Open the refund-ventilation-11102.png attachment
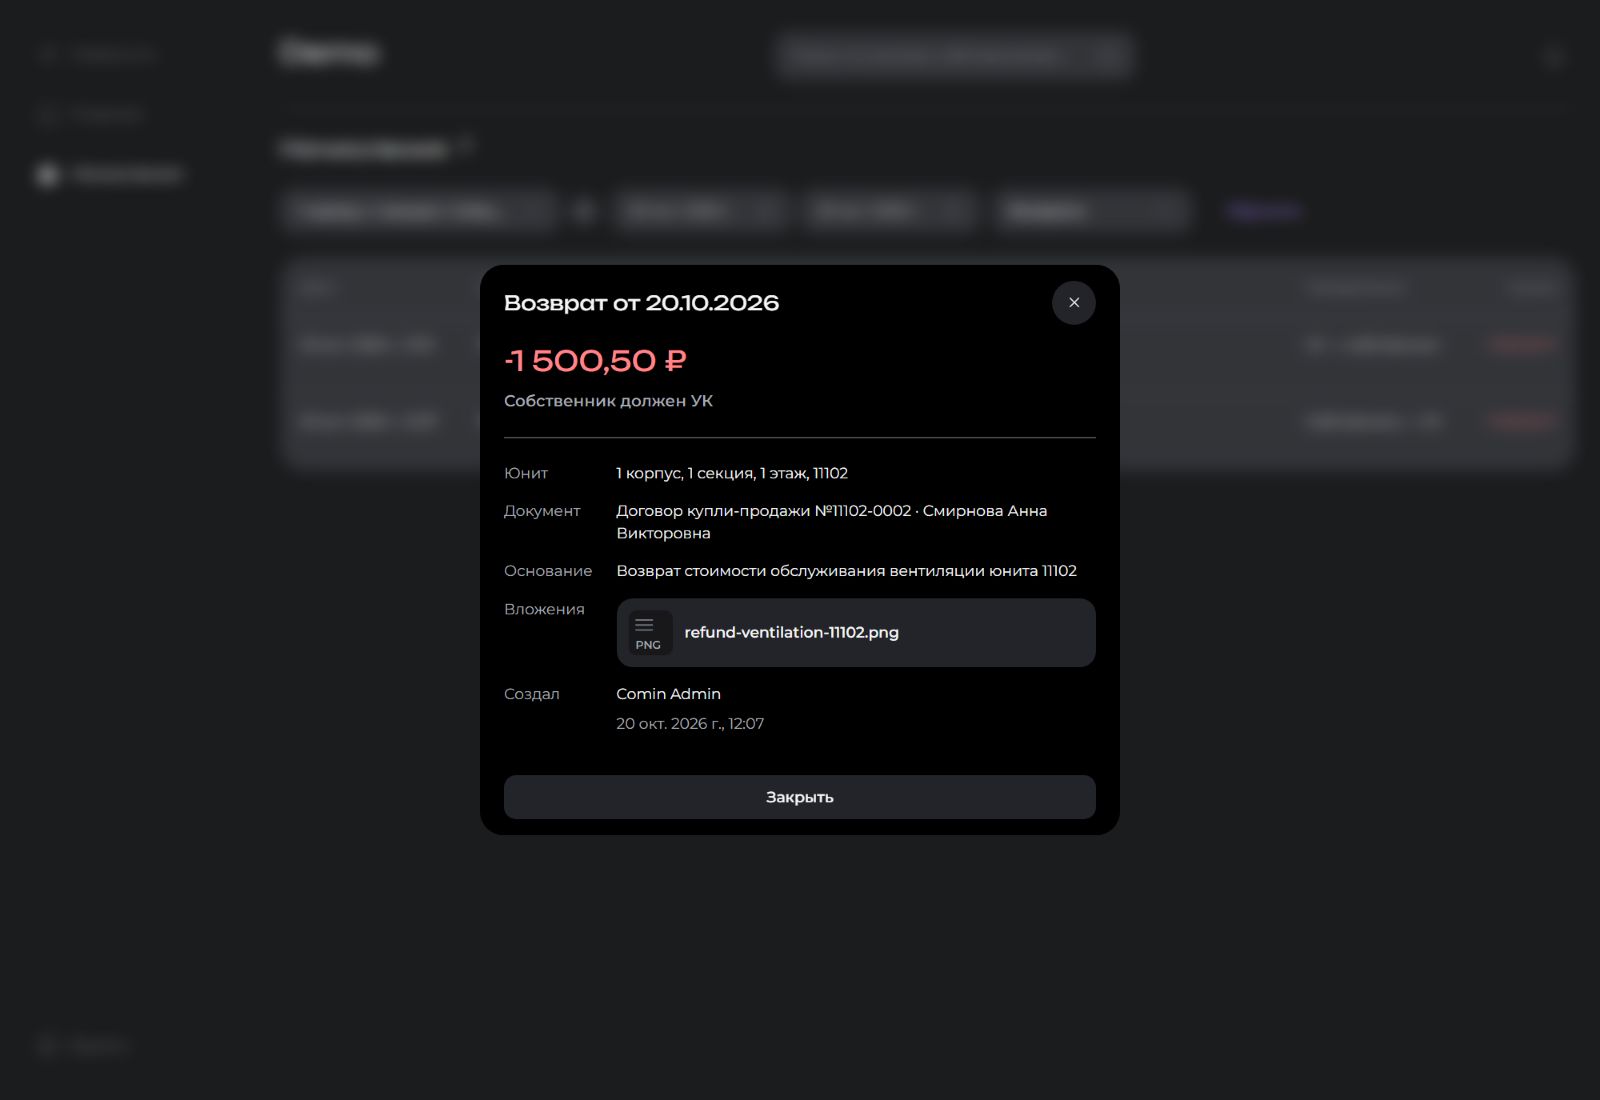Screen dimensions: 1600x1100 [x=856, y=633]
